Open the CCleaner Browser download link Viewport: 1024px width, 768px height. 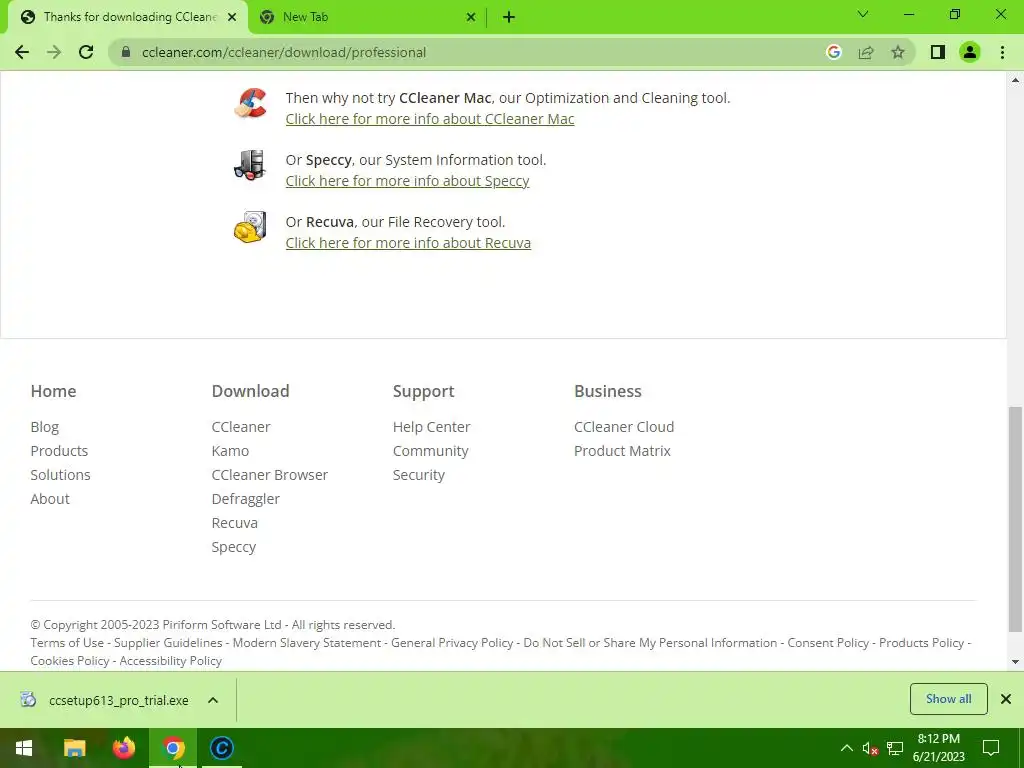coord(270,475)
